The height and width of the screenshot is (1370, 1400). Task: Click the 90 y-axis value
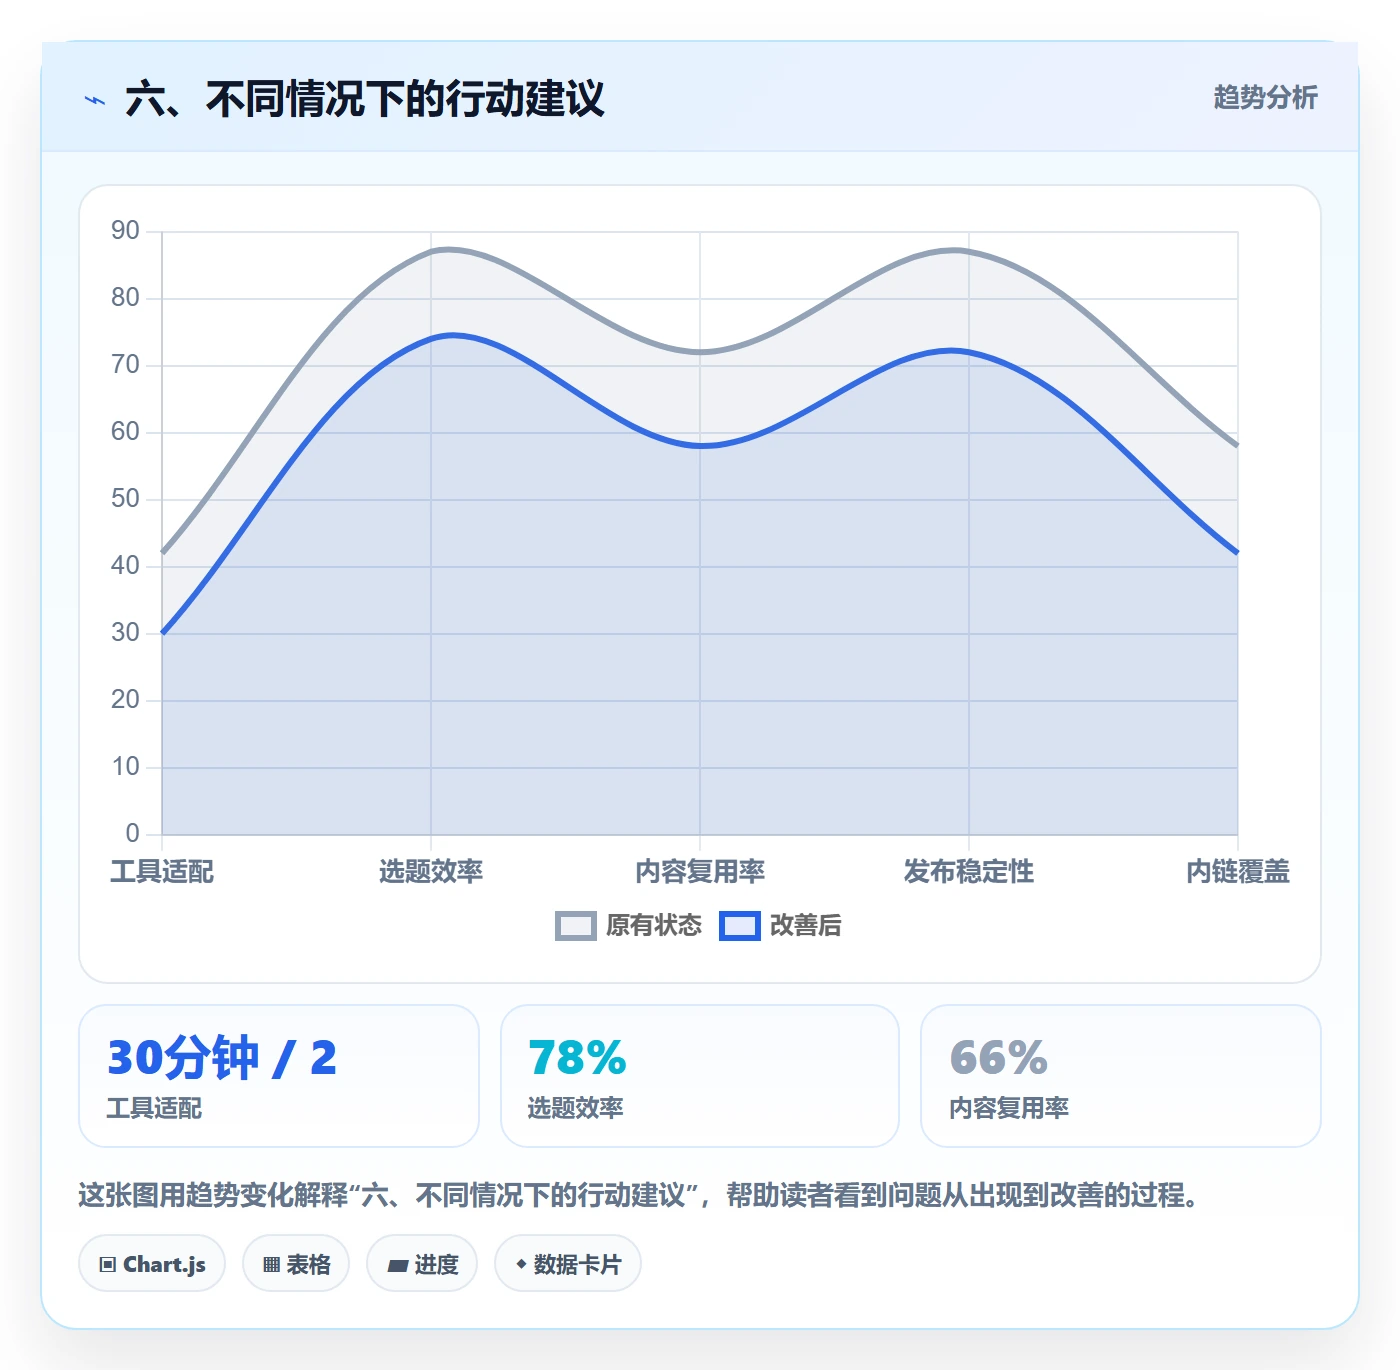coord(125,231)
